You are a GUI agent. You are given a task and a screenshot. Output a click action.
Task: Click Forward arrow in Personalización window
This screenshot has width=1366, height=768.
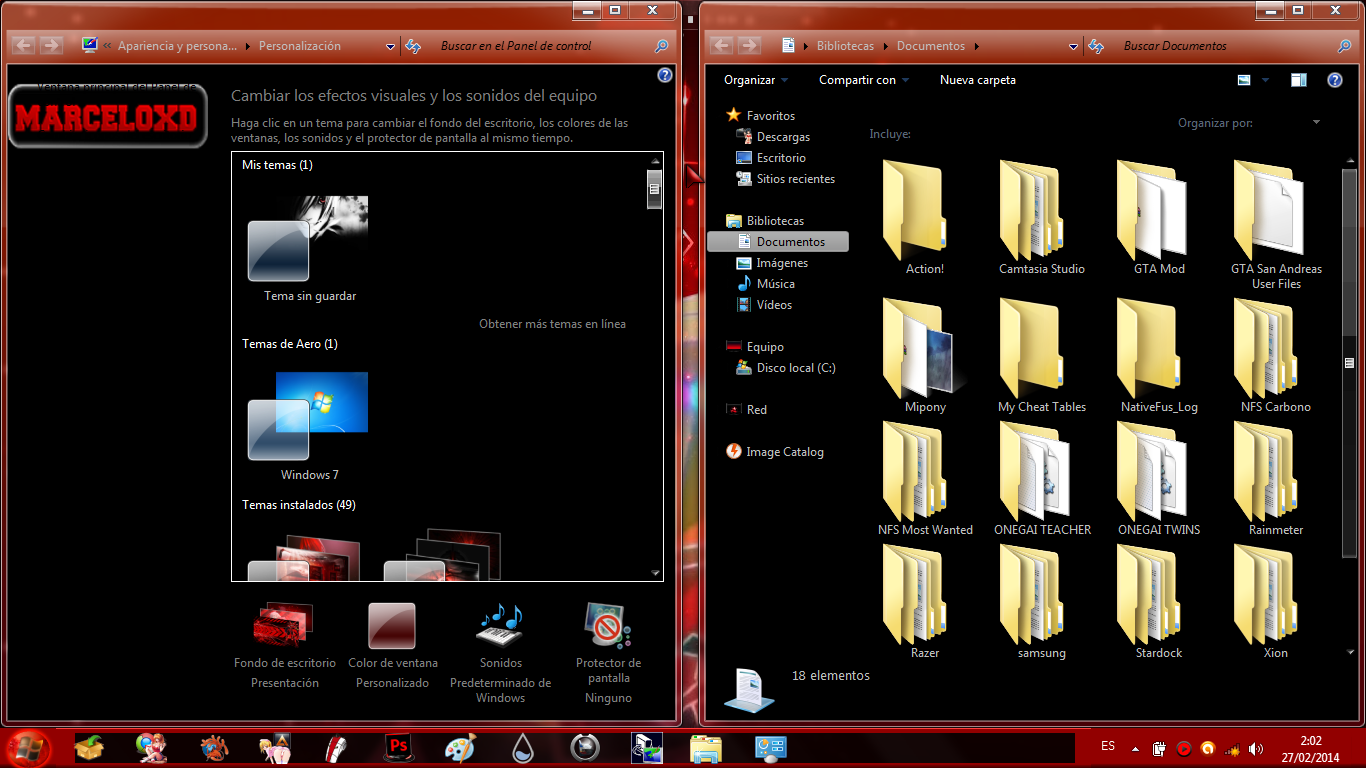tap(51, 45)
